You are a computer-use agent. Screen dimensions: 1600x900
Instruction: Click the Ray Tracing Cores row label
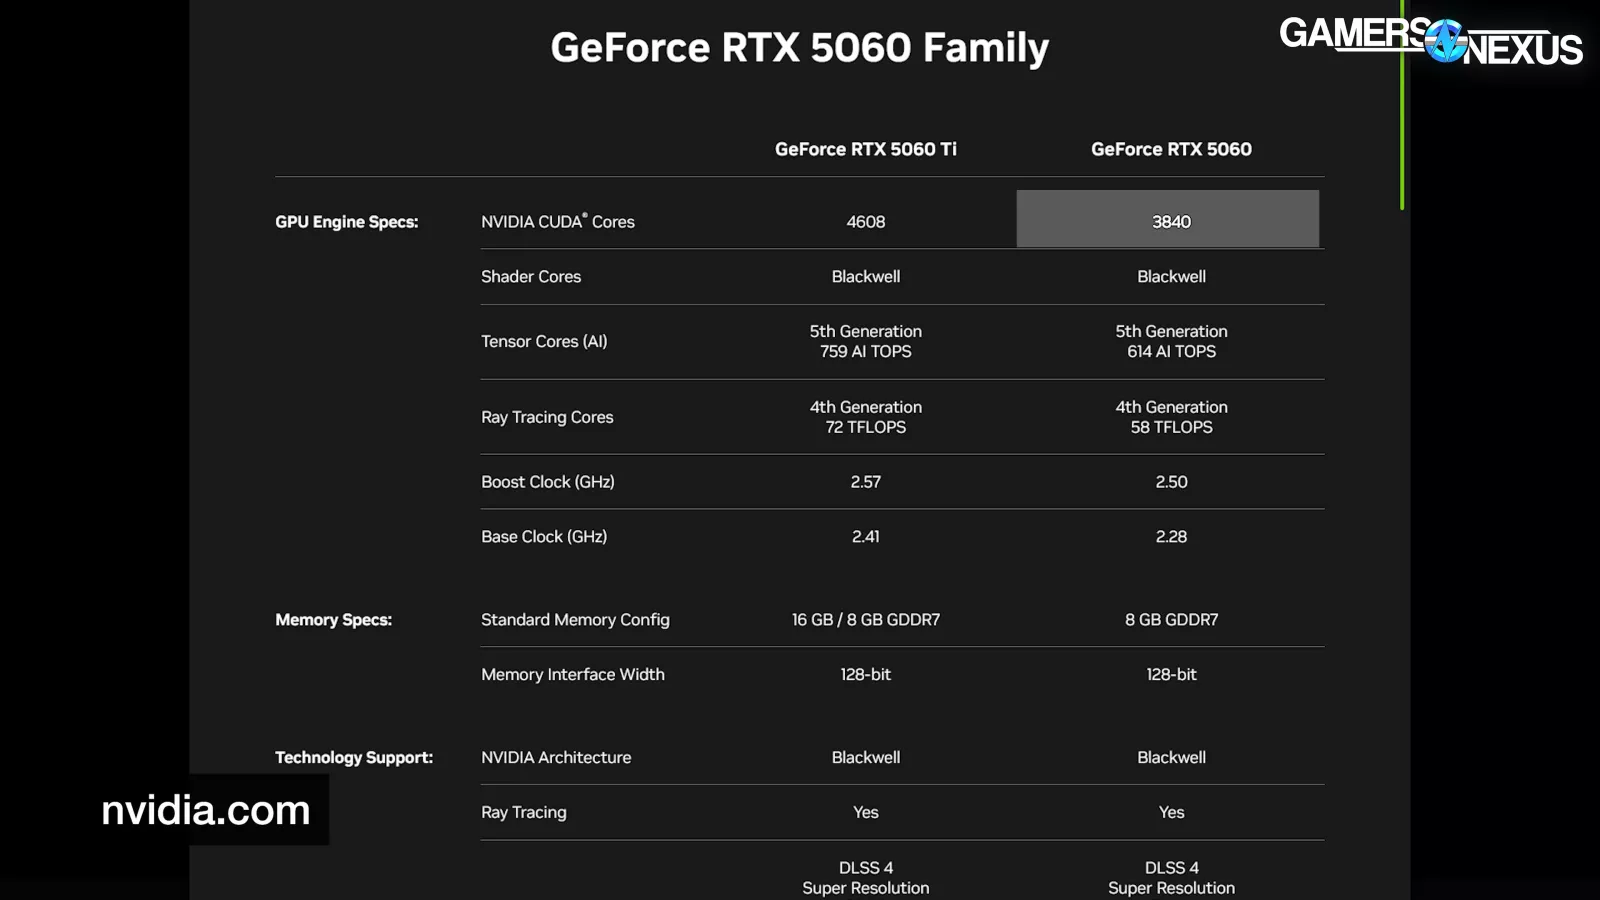click(547, 417)
